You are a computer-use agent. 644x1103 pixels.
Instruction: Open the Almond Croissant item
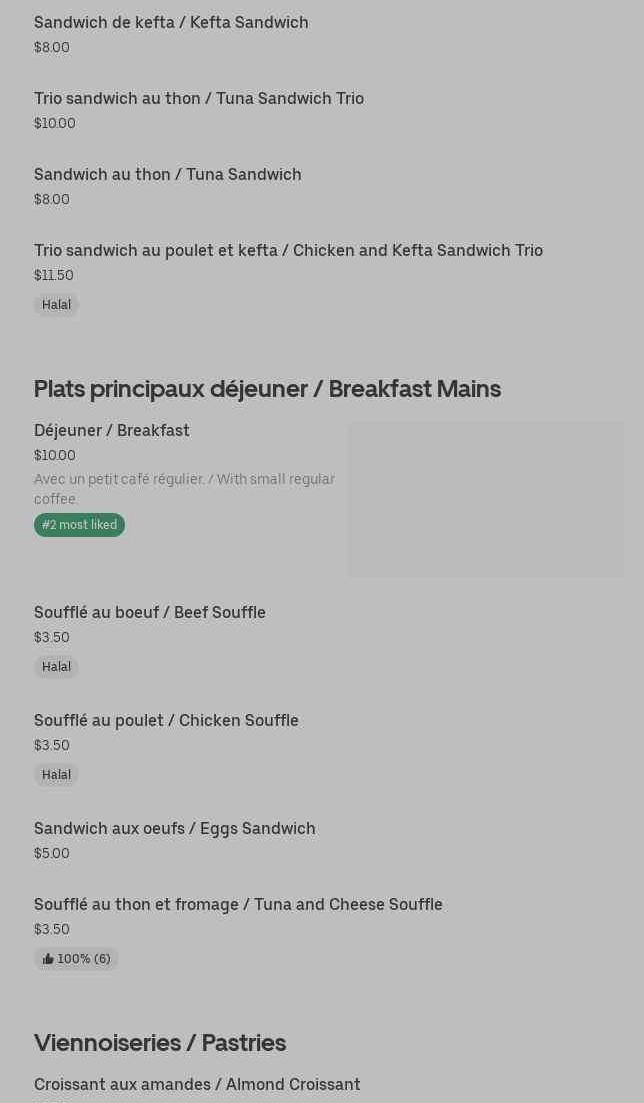click(x=197, y=1084)
